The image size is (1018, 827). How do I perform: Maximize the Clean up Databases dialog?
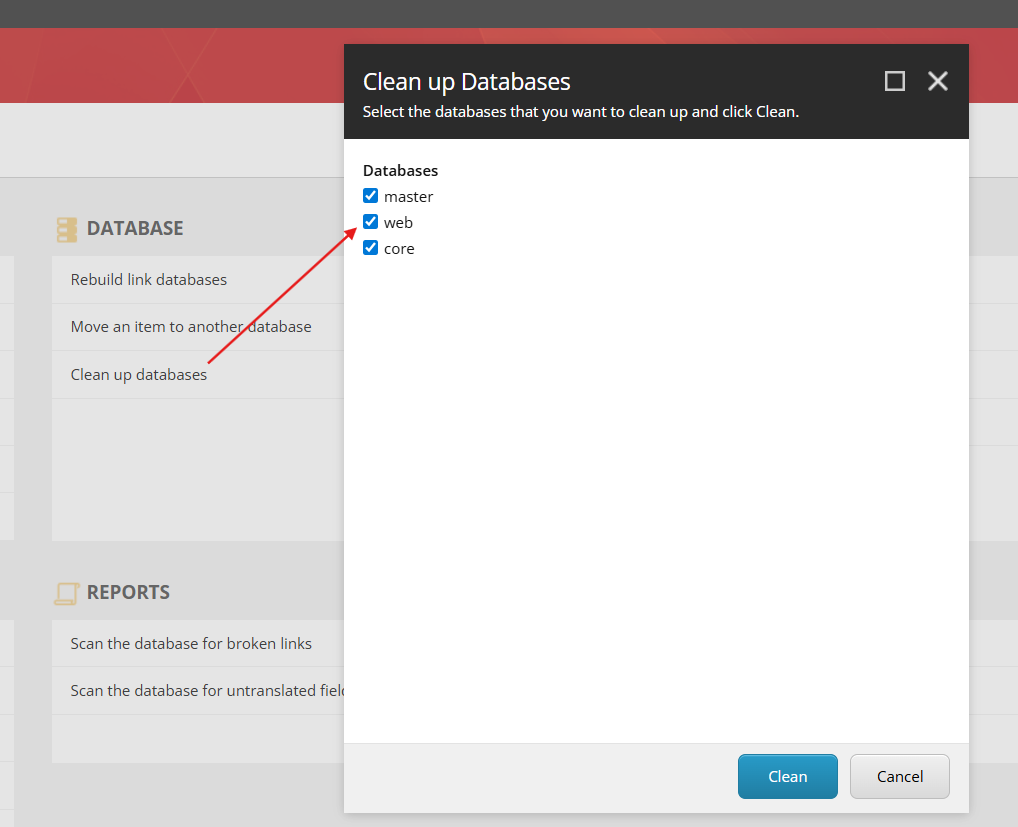coord(895,81)
